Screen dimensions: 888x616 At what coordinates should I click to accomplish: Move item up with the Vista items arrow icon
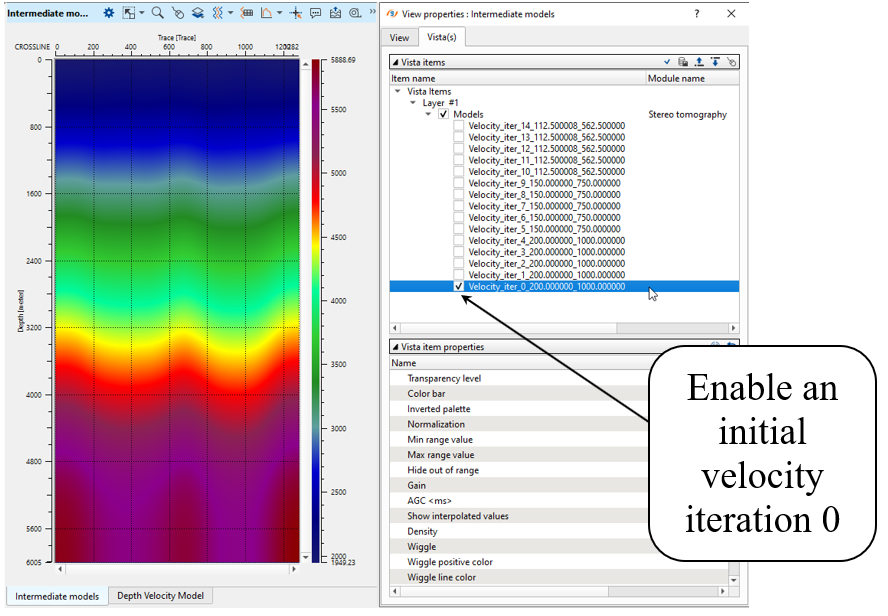699,62
